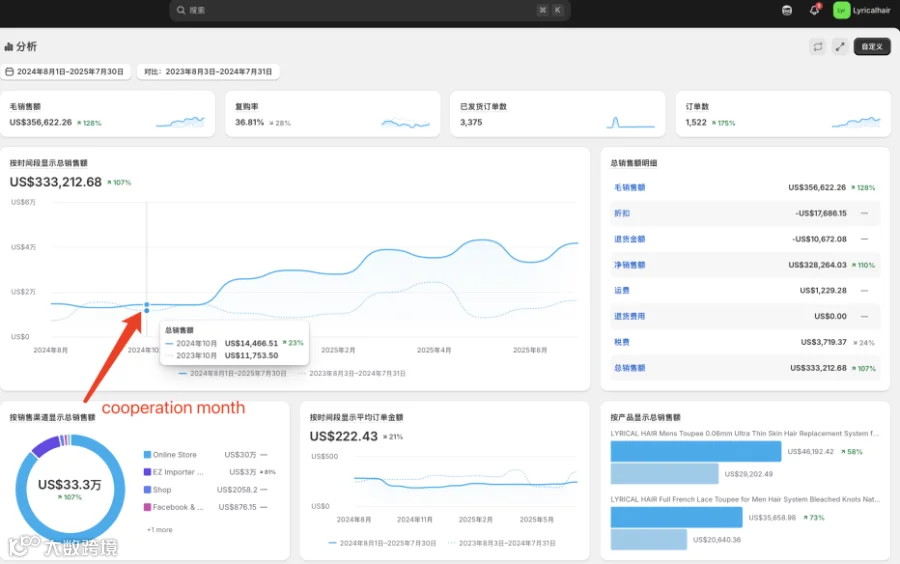Open the sidekick face icon in top bar
900x564 pixels.
point(787,10)
